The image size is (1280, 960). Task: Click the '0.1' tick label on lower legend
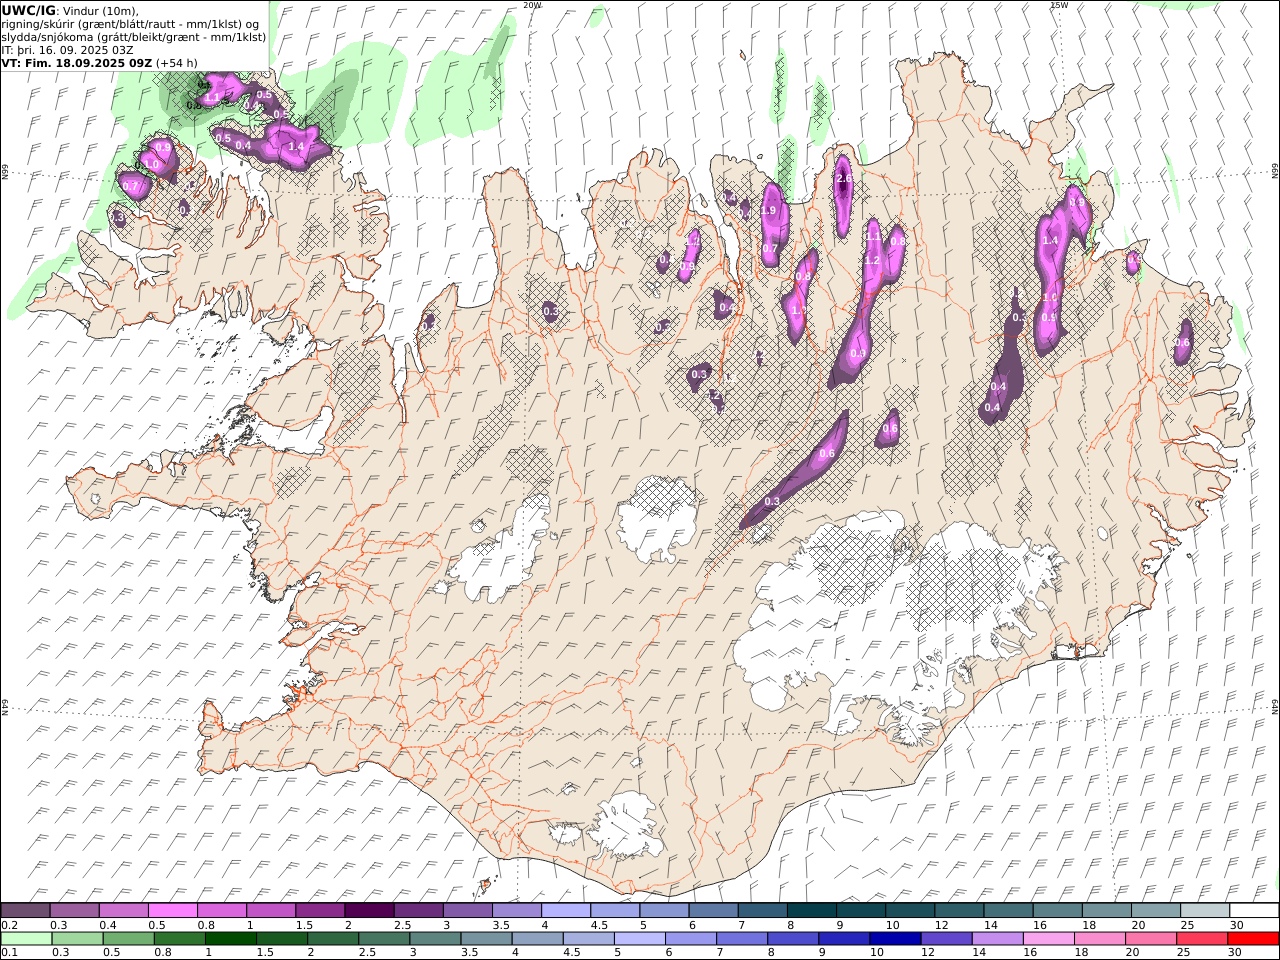pos(8,953)
